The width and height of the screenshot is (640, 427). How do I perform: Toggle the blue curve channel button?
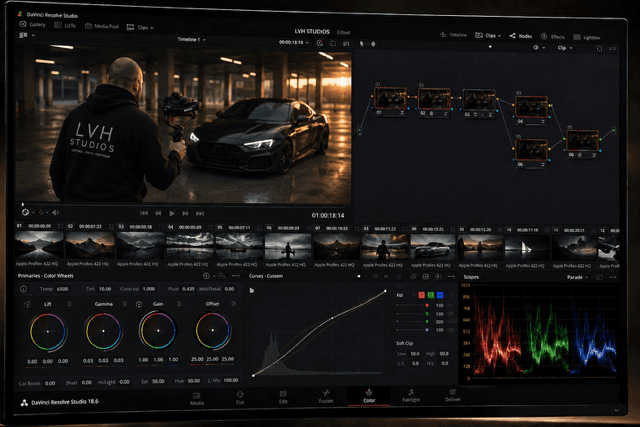pos(440,295)
